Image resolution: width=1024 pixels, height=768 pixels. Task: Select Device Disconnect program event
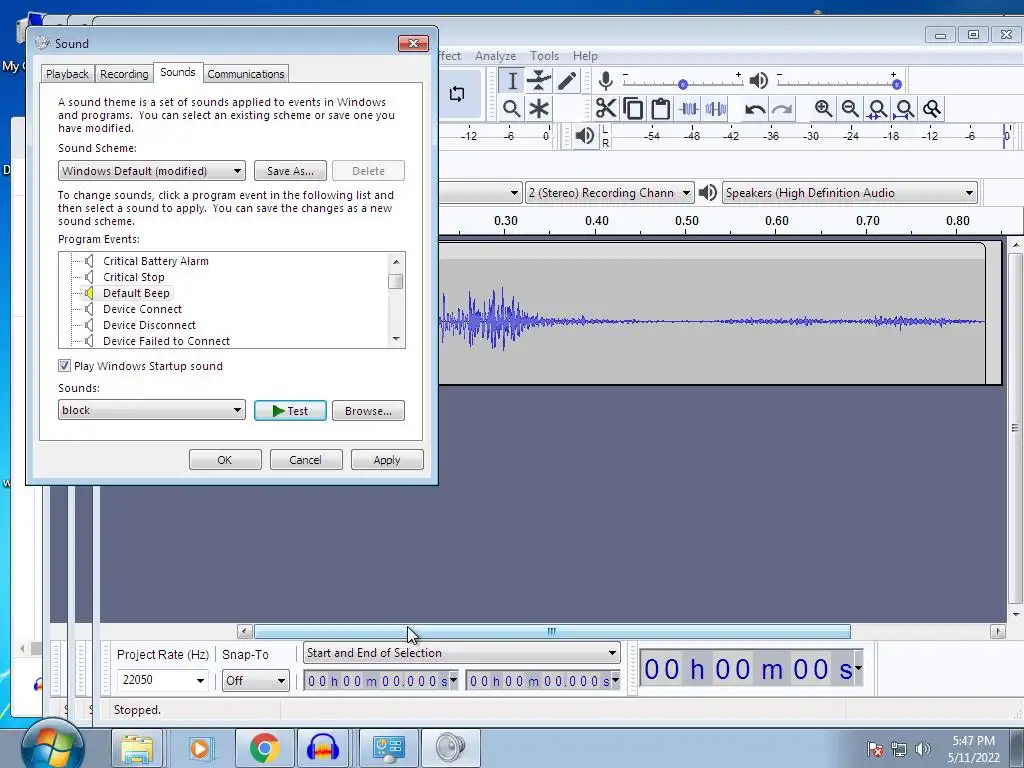[x=150, y=325]
